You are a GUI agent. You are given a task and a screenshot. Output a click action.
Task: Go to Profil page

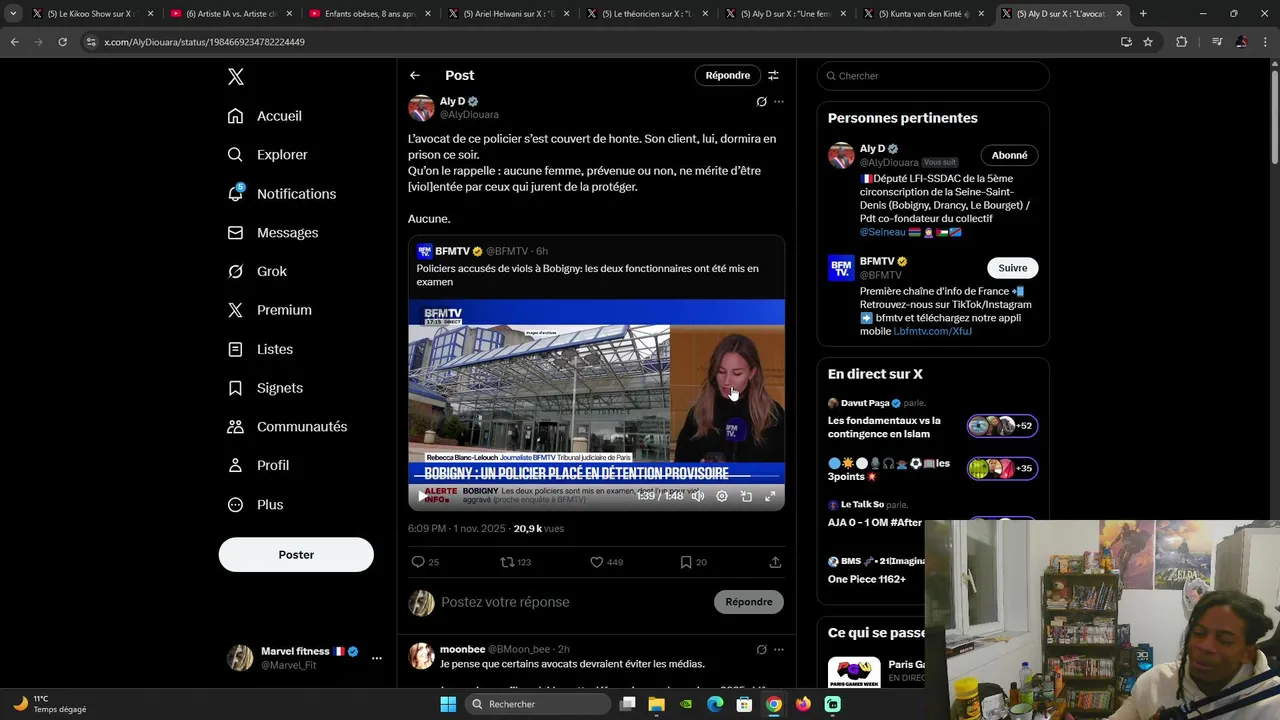[x=258, y=465]
